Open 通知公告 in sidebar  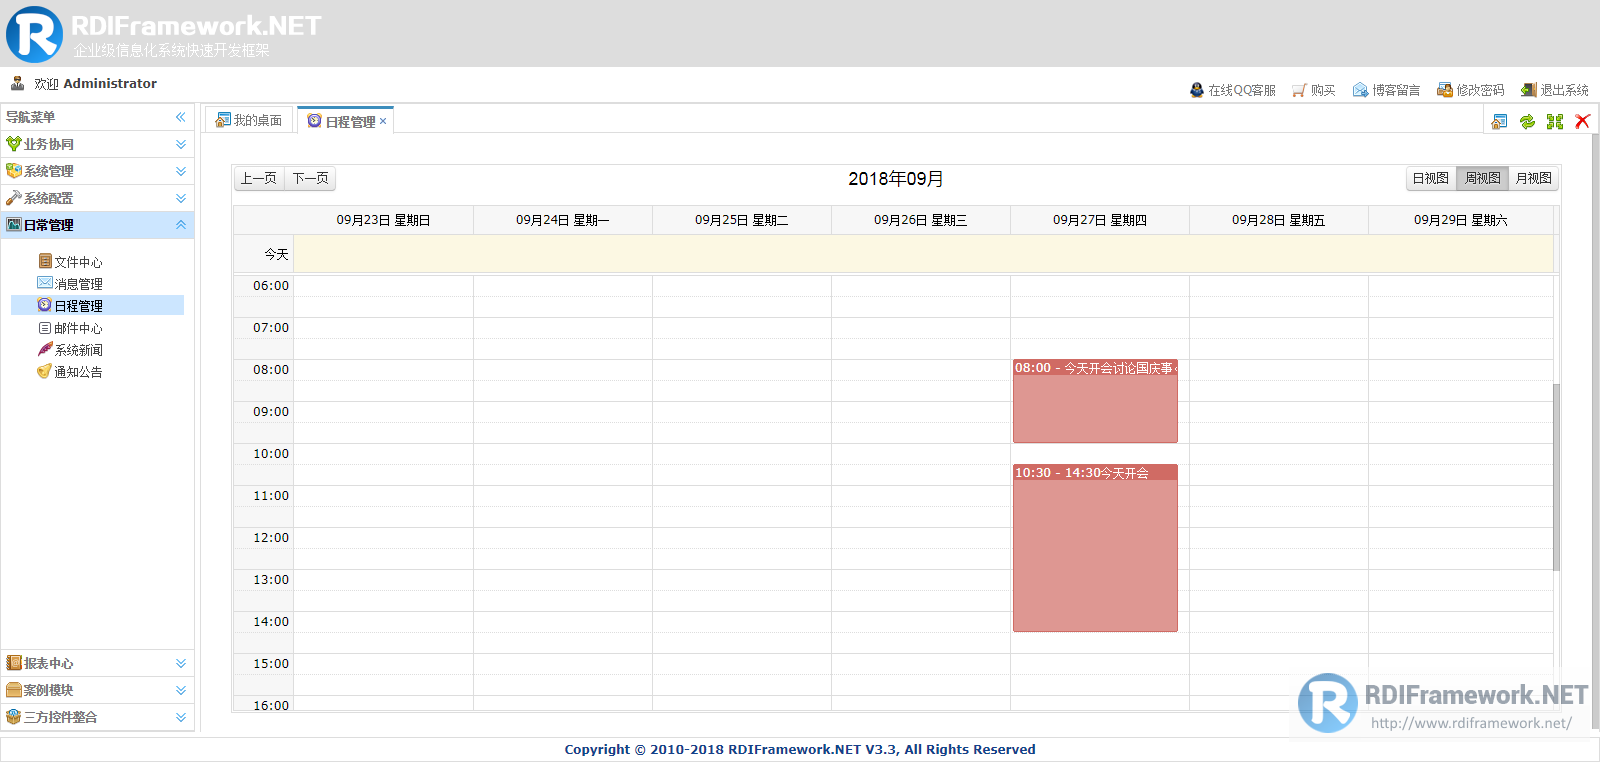[x=70, y=372]
